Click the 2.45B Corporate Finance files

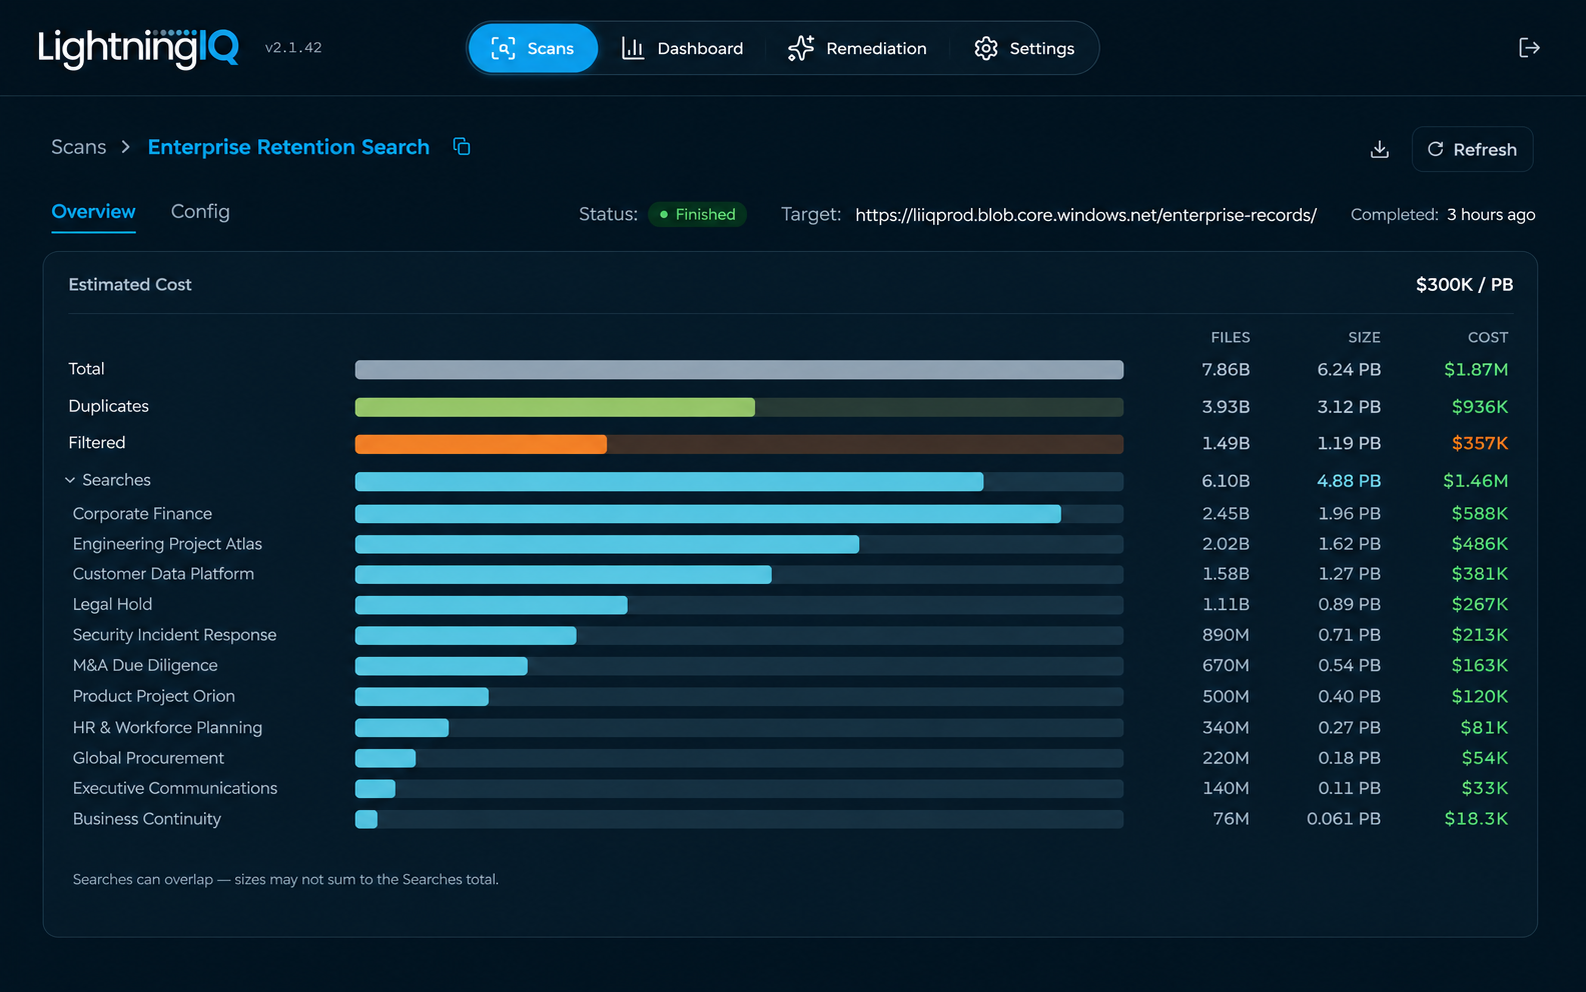tap(1226, 514)
